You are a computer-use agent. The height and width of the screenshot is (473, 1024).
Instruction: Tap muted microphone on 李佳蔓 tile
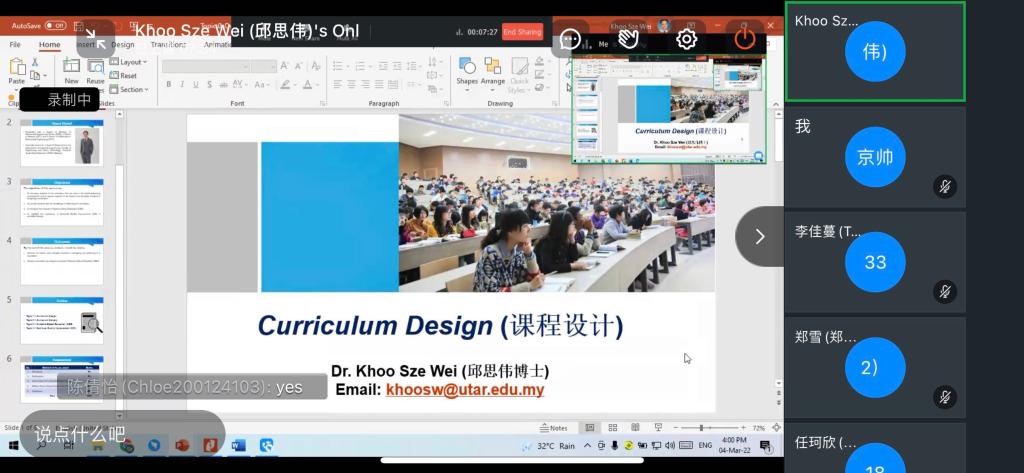tap(945, 291)
